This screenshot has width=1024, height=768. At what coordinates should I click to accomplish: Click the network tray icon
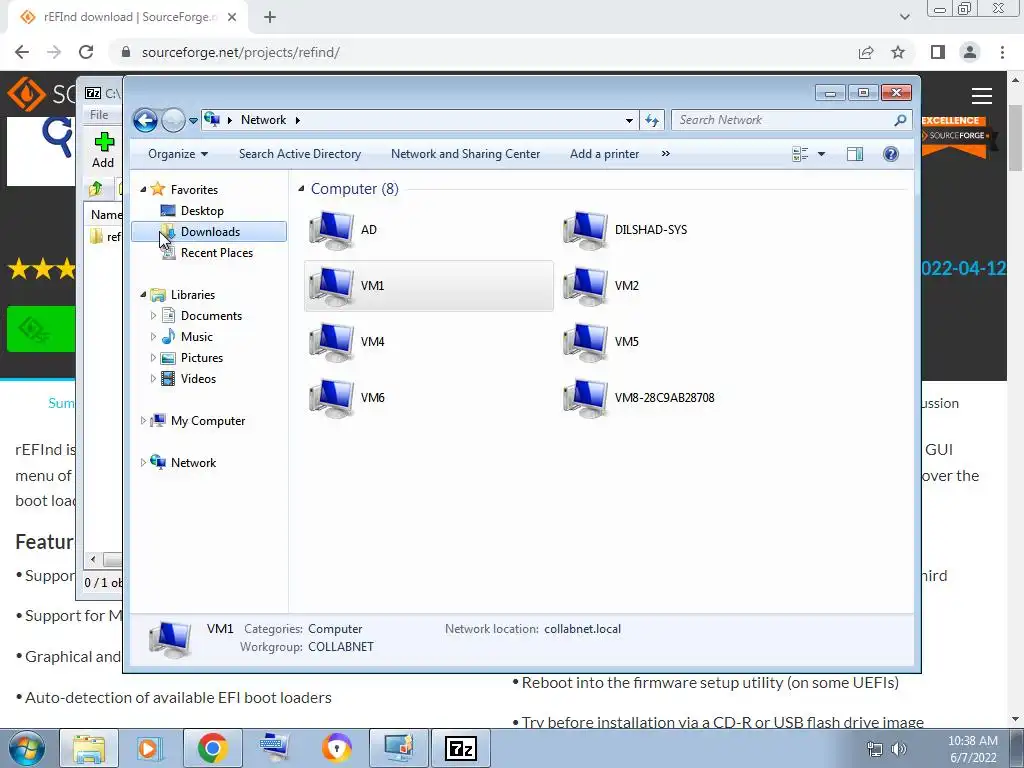click(874, 748)
